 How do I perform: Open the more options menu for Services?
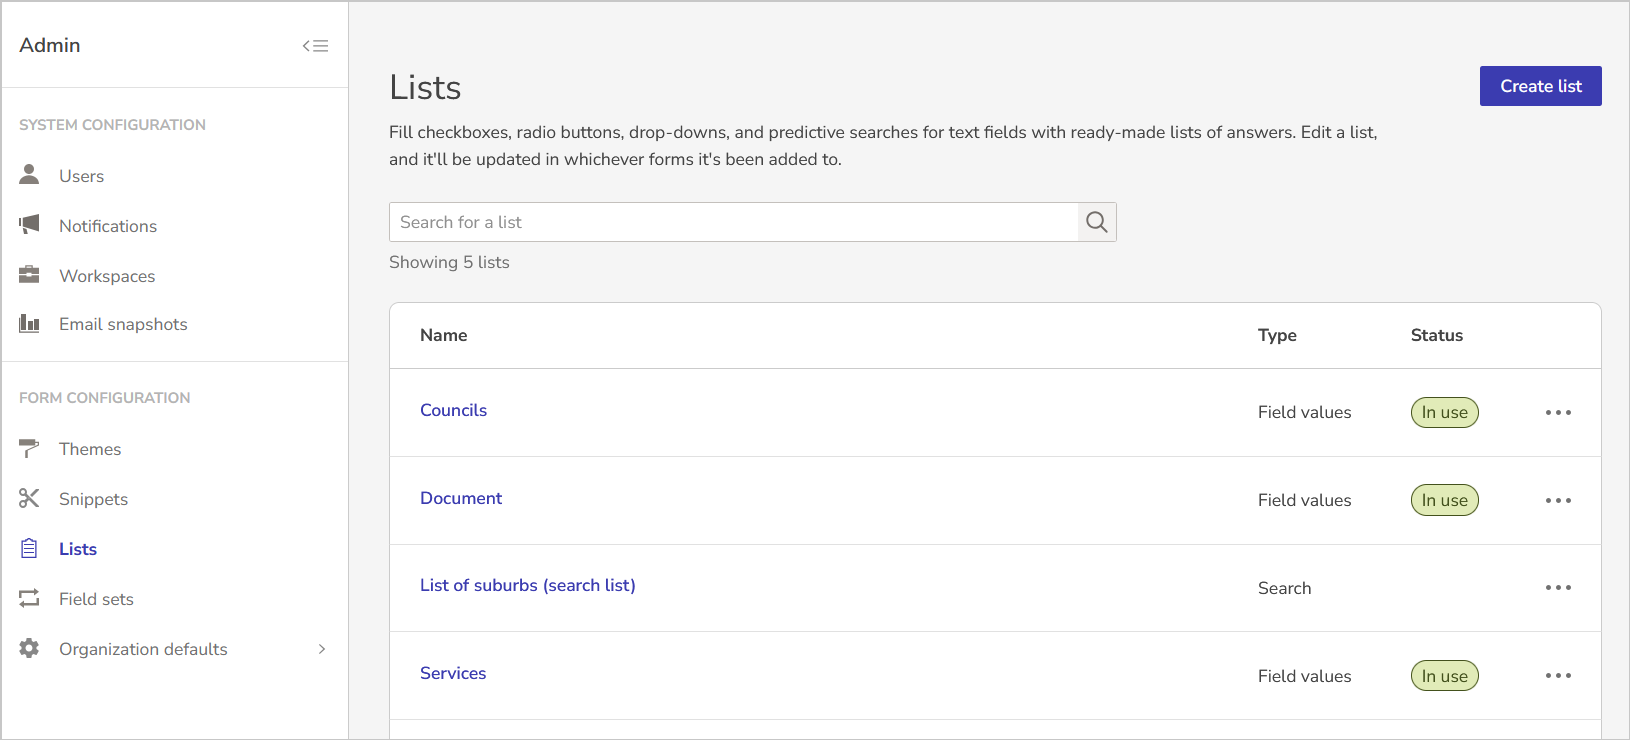[1558, 676]
